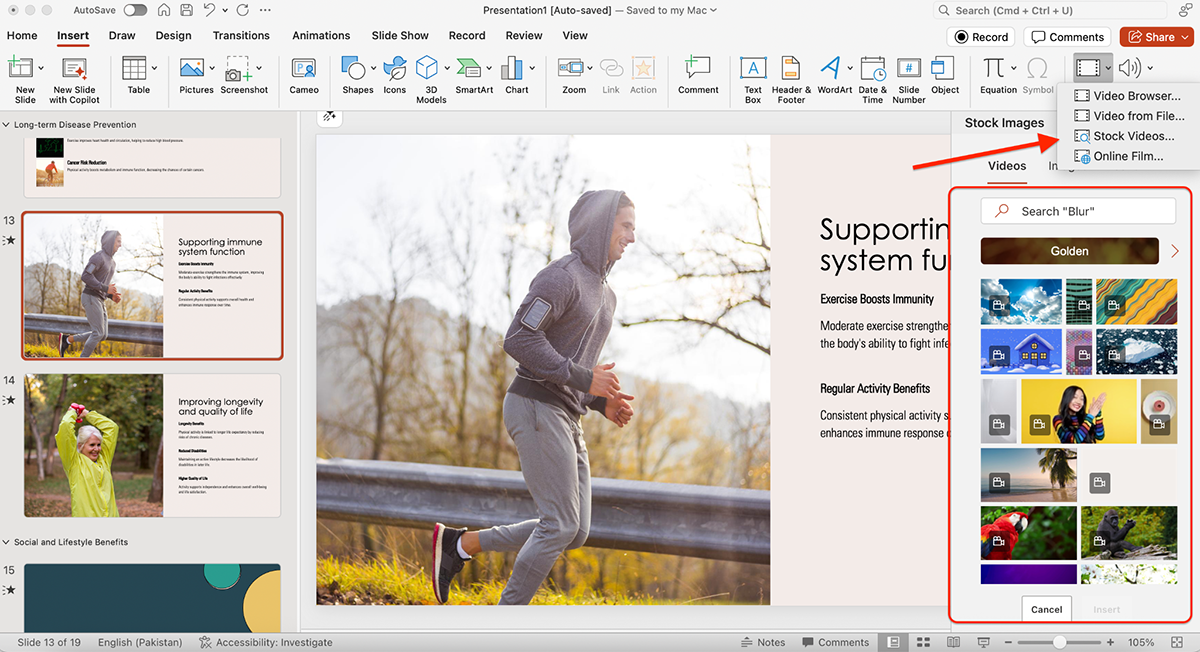
Task: Switch to Normal view in status bar
Action: [893, 642]
